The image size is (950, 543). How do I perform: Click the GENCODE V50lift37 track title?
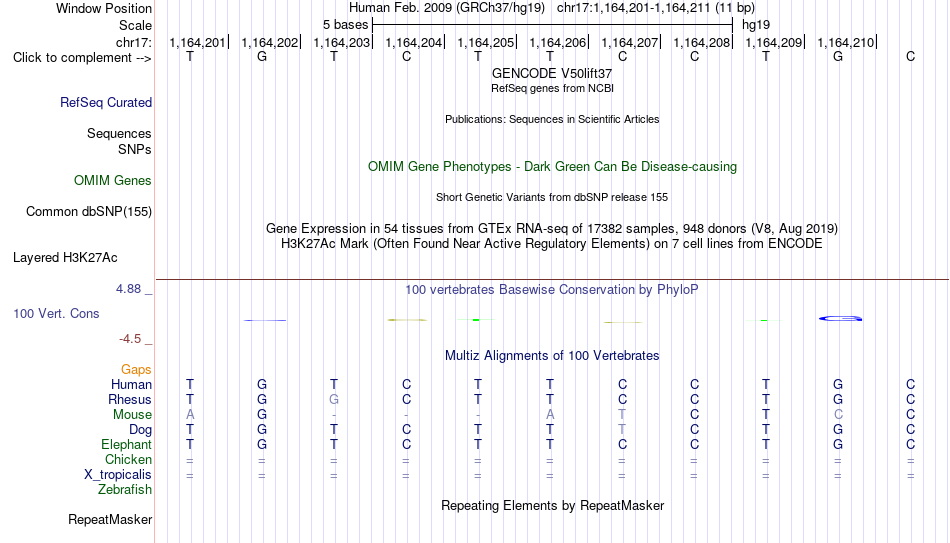[x=552, y=73]
